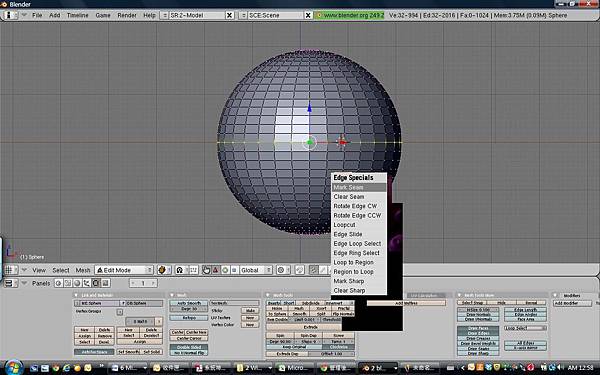Click the SR:2-Model screen name field
This screenshot has height=375, width=600.
coord(197,15)
